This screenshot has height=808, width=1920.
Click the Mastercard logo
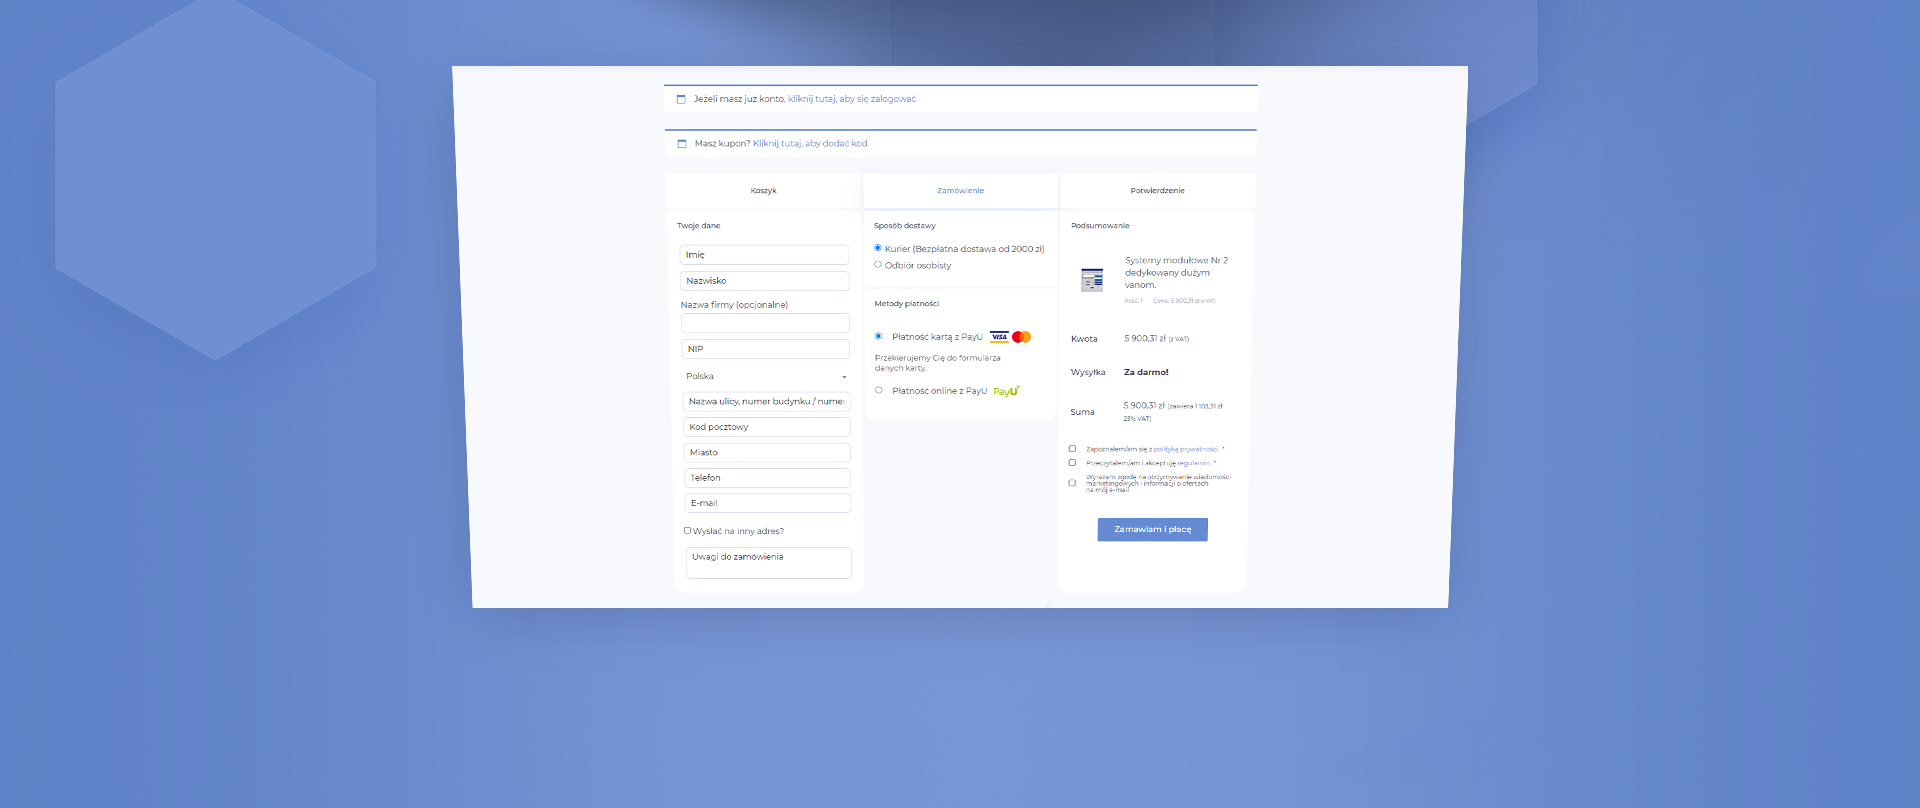click(x=1021, y=337)
